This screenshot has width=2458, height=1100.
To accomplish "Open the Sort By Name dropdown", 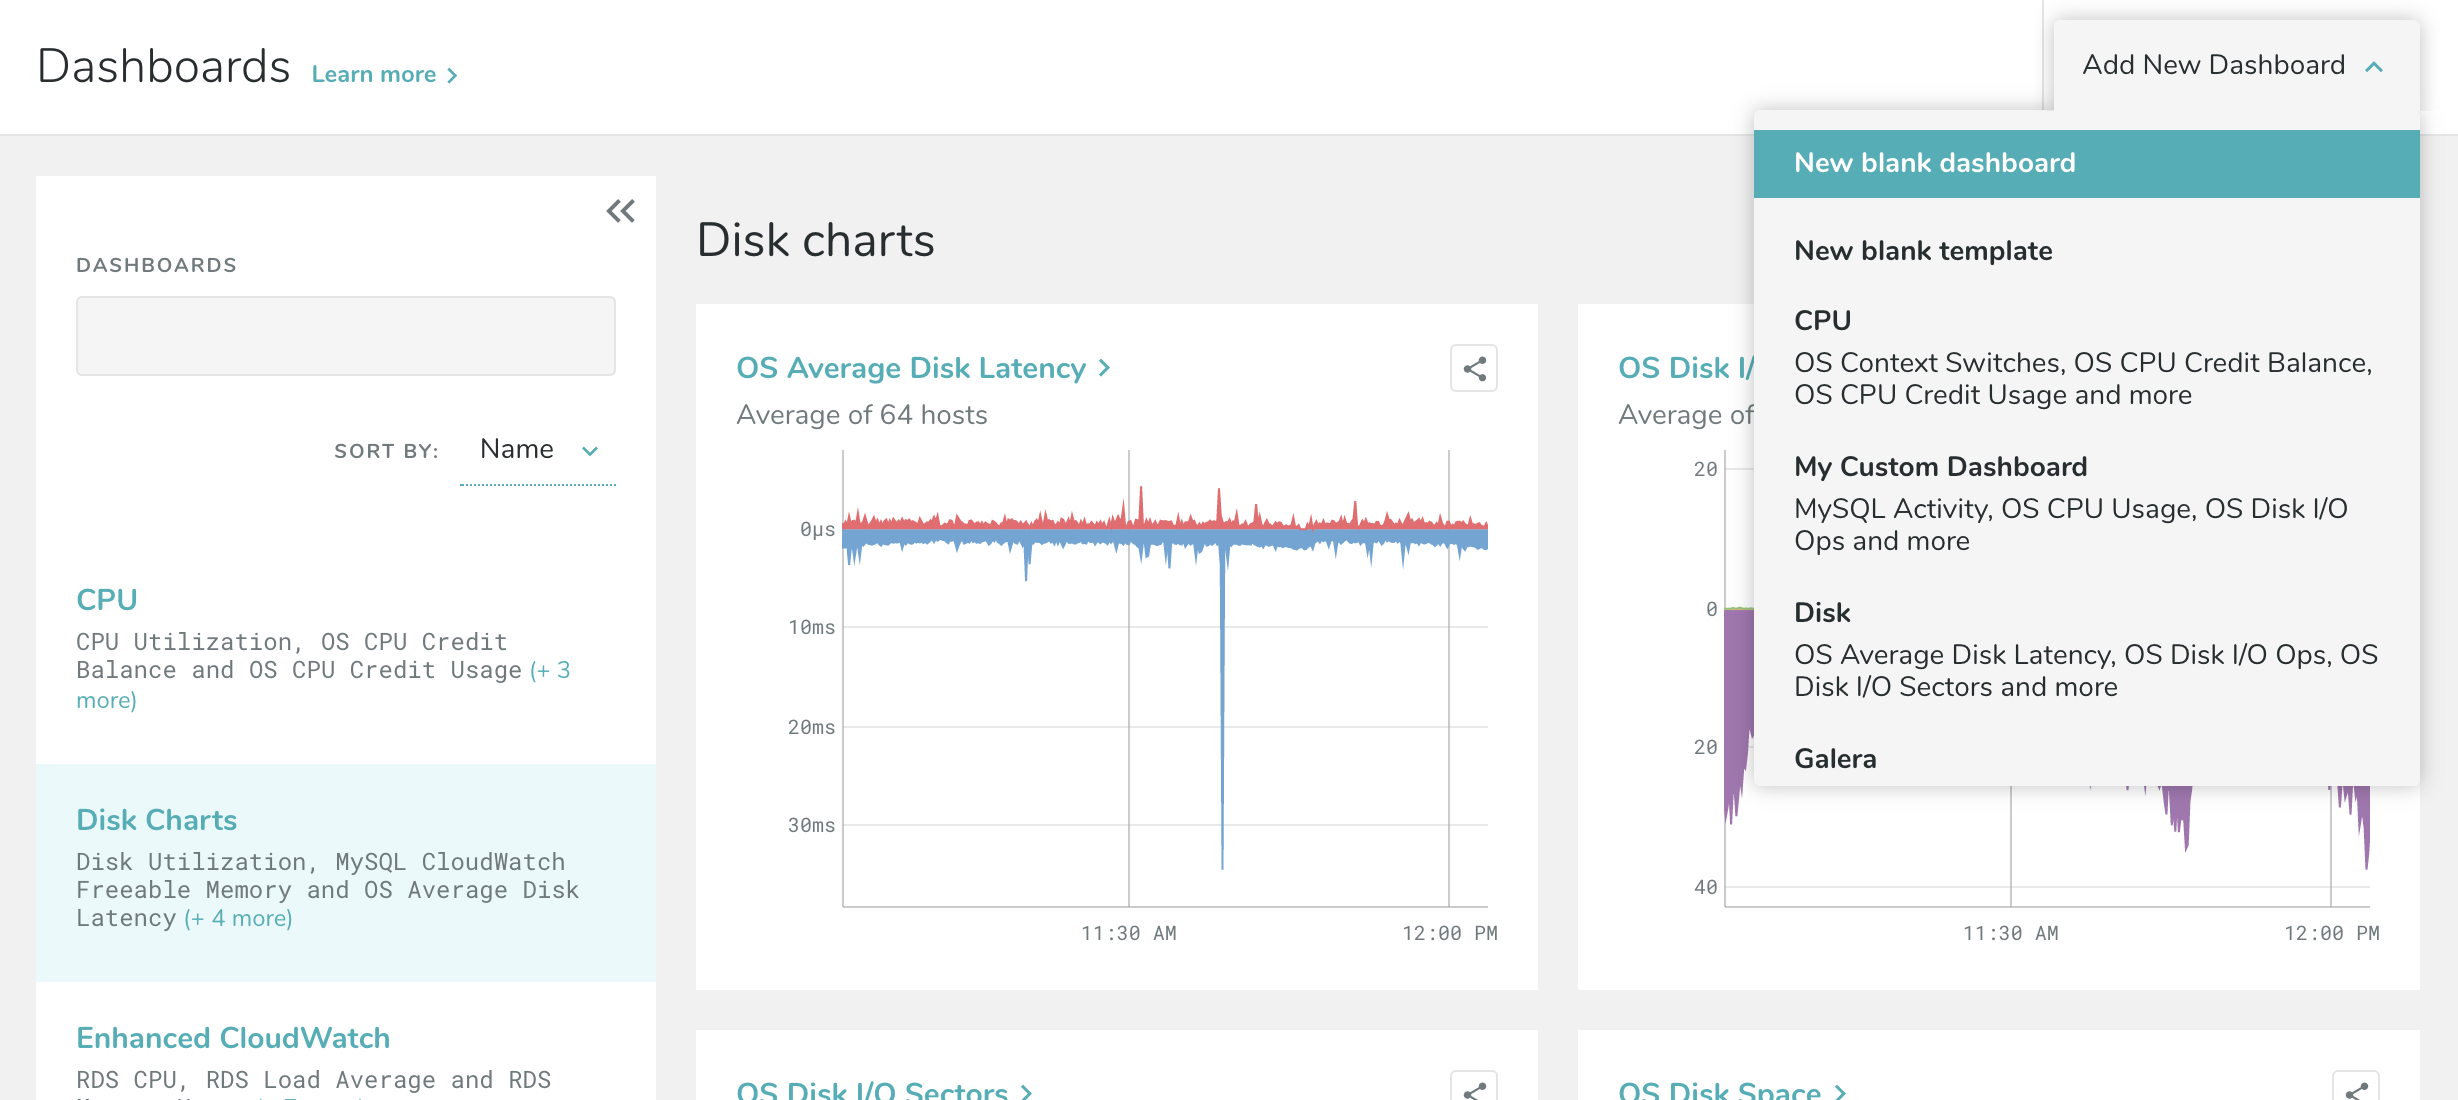I will (538, 450).
